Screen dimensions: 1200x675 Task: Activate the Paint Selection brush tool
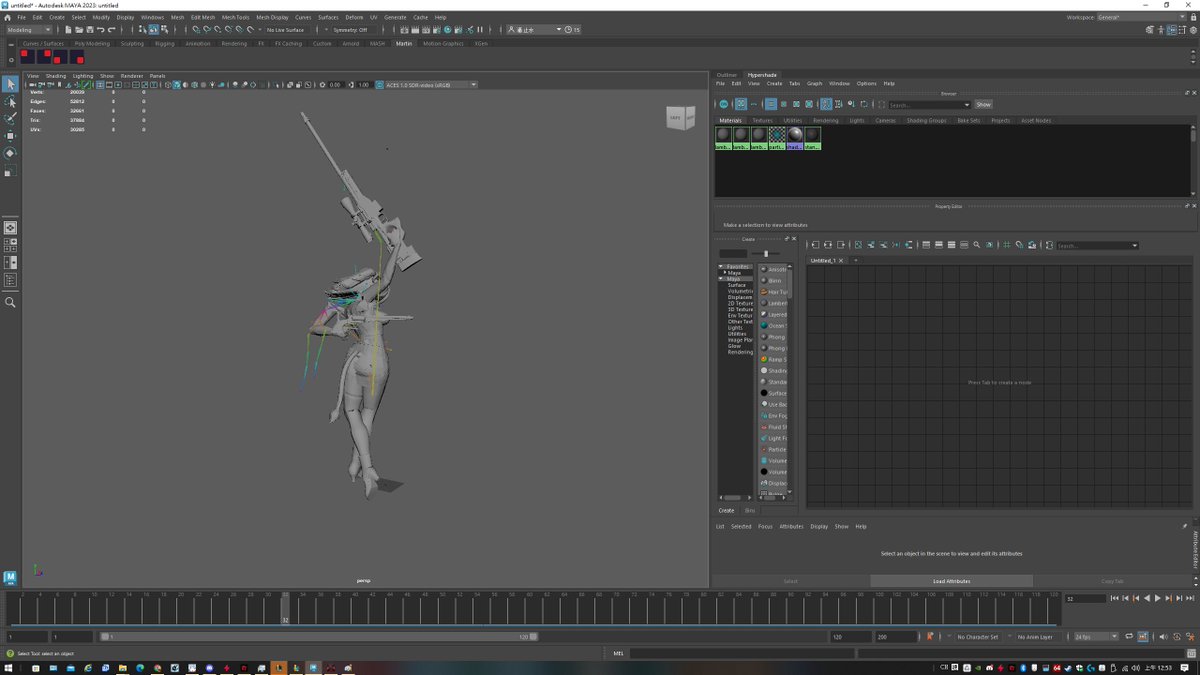(x=10, y=118)
